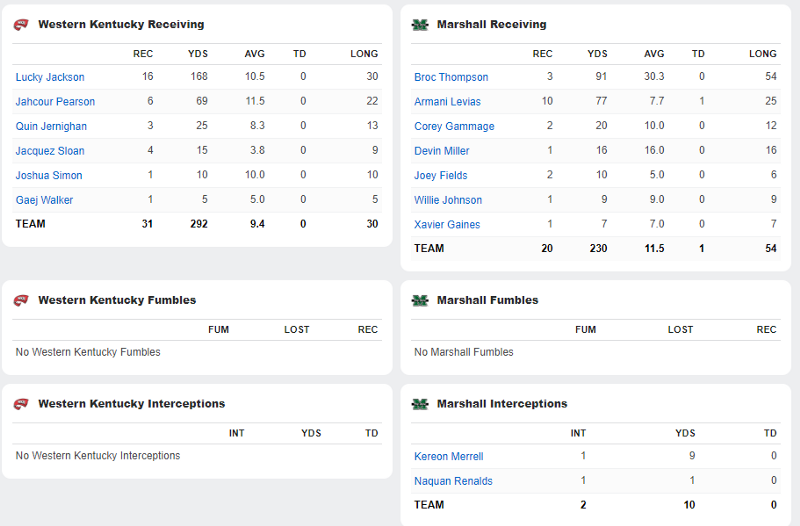This screenshot has width=800, height=526.
Task: Click the Marshall Fumbles heading
Action: click(x=487, y=300)
